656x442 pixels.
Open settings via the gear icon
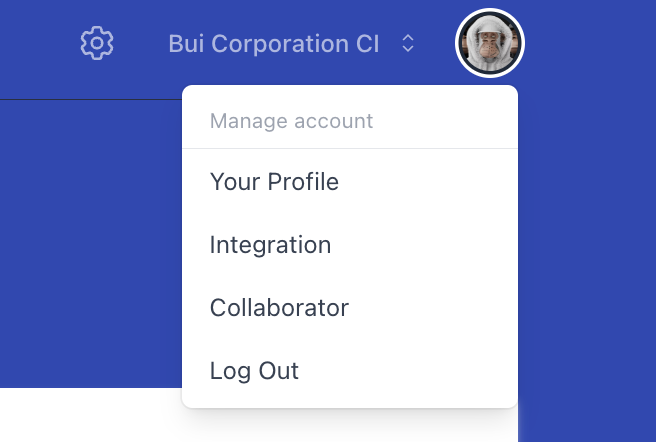click(97, 44)
